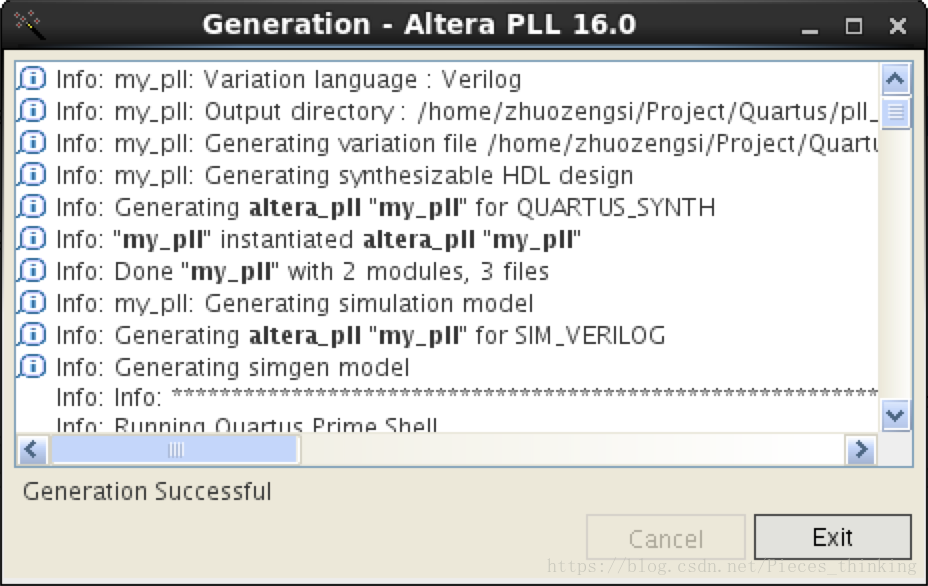Click info icon beside Generating simulation model line

click(31, 302)
